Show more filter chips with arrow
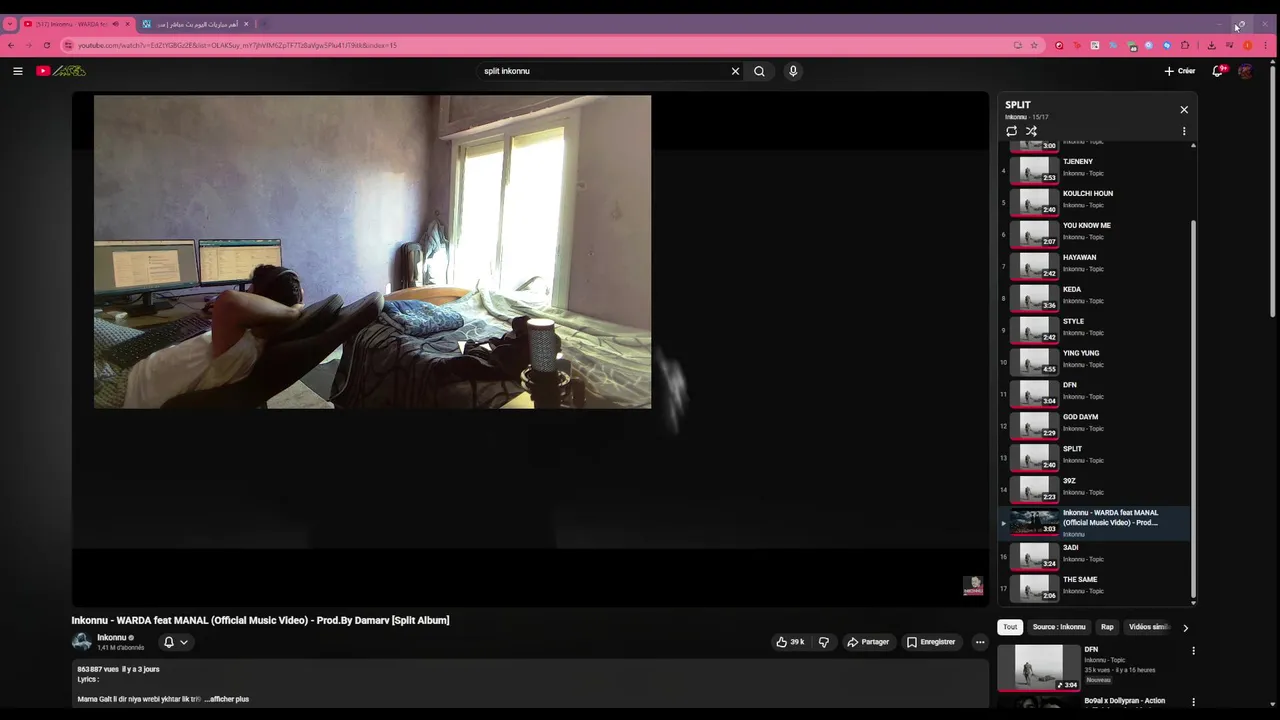Viewport: 1280px width, 720px height. (1186, 628)
